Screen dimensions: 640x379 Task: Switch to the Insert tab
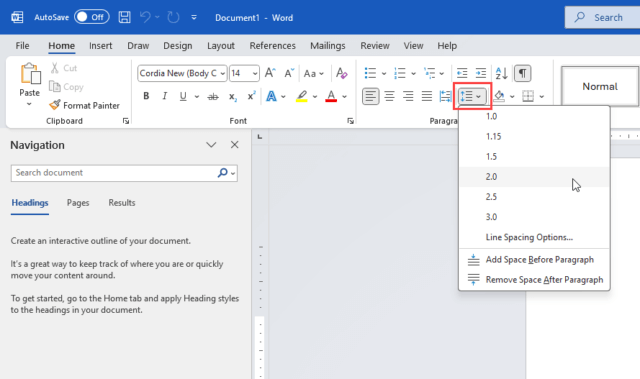pyautogui.click(x=100, y=46)
